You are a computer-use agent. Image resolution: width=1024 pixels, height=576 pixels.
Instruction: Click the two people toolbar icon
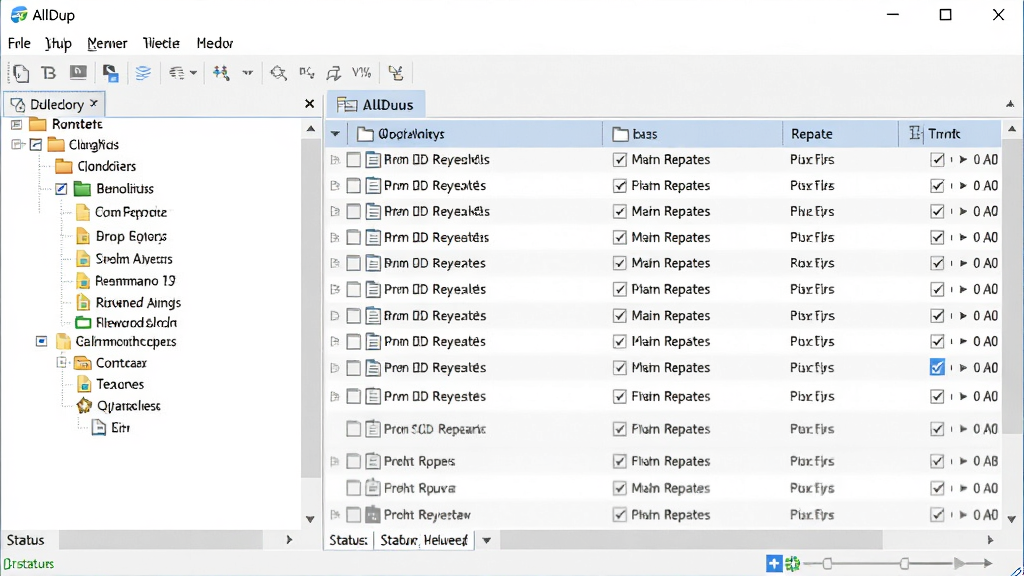tap(221, 72)
